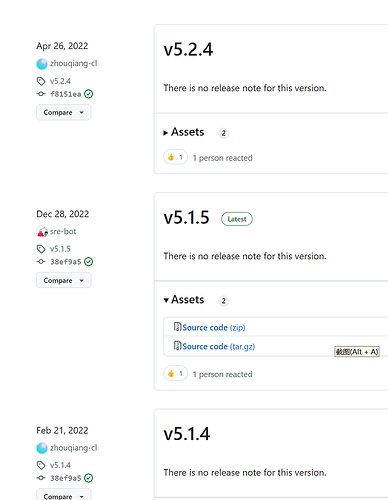388x500 pixels.
Task: Click zip file icon beside Source code (zip)
Action: 177,327
